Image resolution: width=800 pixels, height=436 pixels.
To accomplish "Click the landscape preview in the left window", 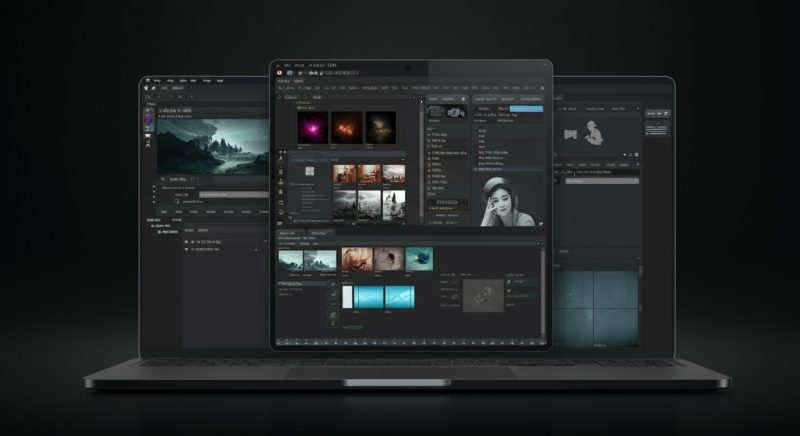I will pyautogui.click(x=213, y=147).
